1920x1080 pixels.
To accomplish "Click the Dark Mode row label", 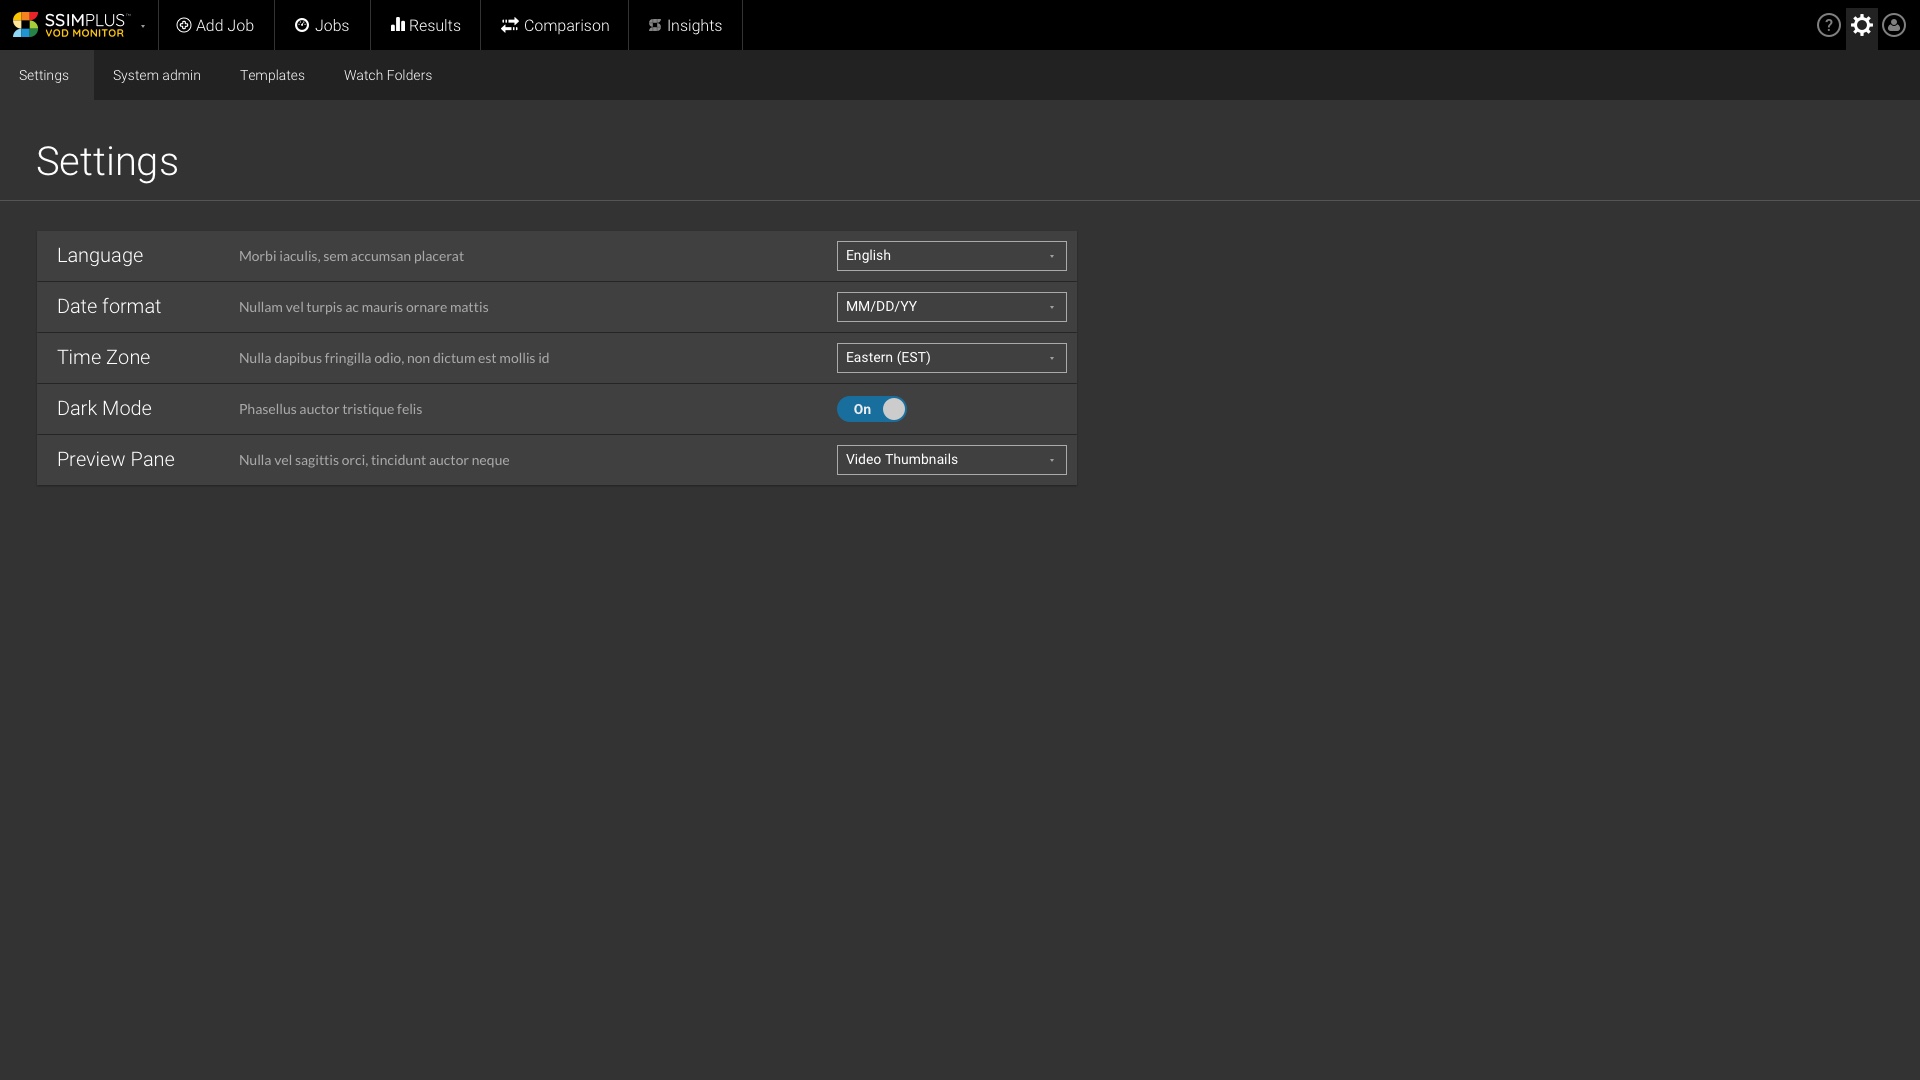I will [x=104, y=409].
